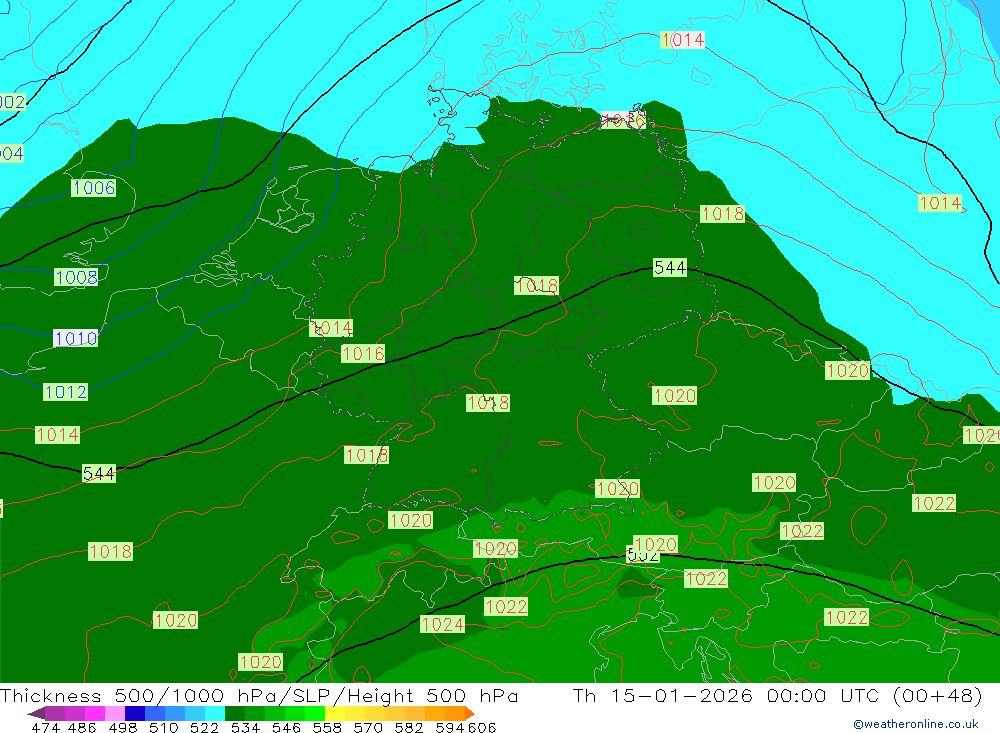This screenshot has height=733, width=1000.
Task: Click legend value 594
Action: 449,727
